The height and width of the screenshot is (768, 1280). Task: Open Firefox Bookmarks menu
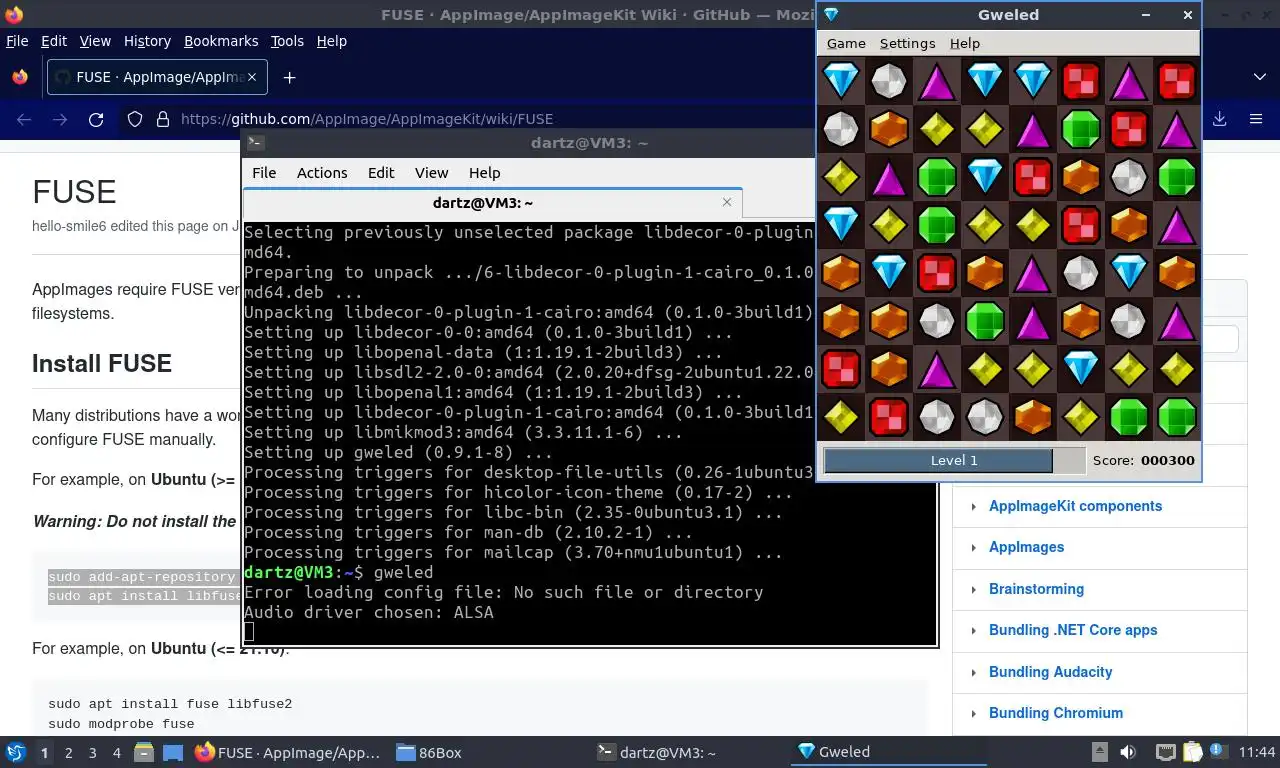[x=221, y=41]
